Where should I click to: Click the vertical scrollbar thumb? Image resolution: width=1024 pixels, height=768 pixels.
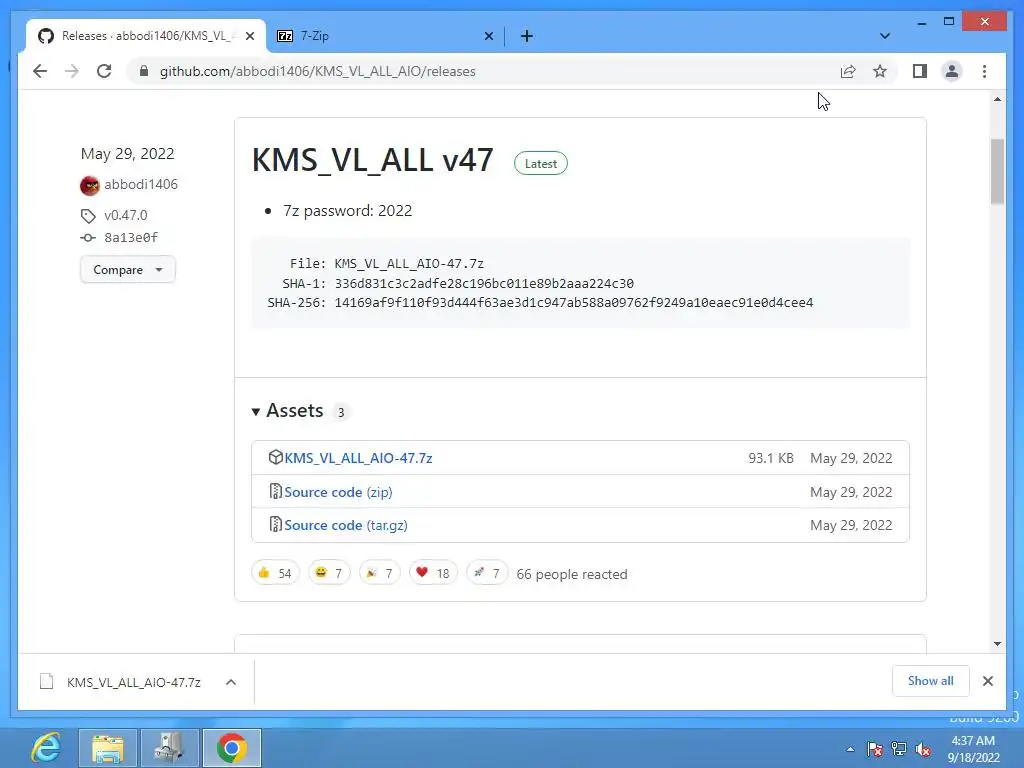point(997,171)
